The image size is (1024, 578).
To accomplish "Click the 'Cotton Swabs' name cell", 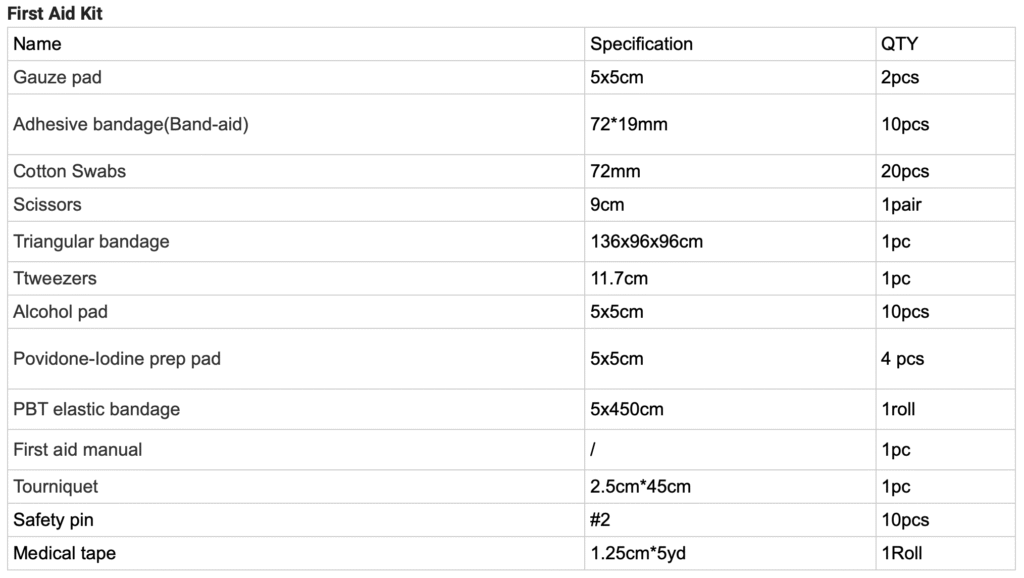I will [70, 171].
